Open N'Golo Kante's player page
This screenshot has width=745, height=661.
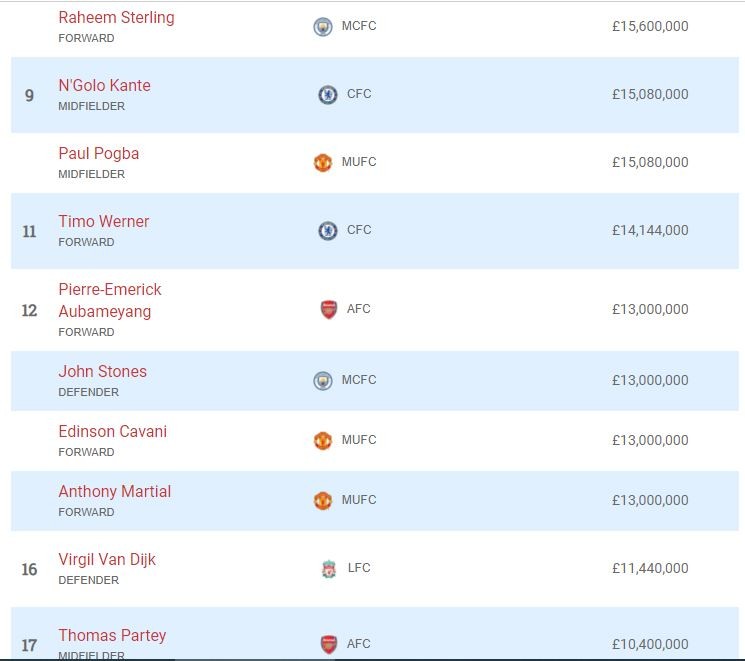pyautogui.click(x=104, y=86)
